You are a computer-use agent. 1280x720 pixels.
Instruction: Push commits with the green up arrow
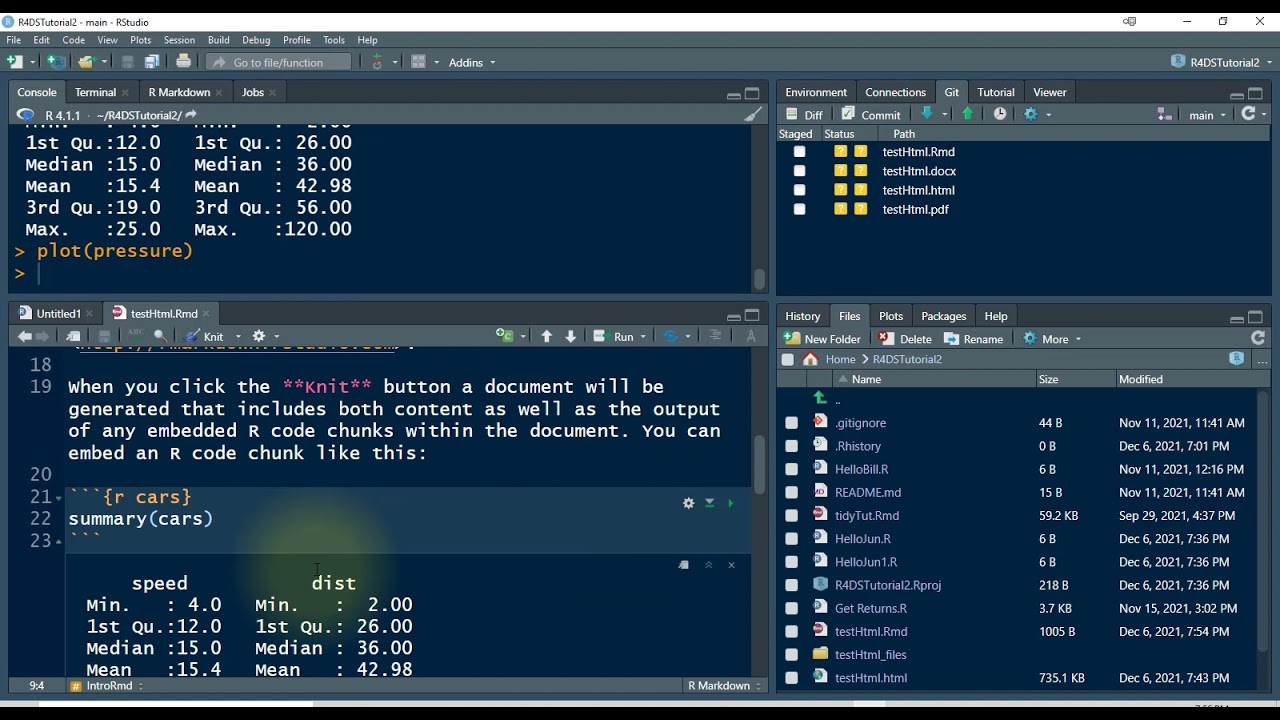(967, 114)
